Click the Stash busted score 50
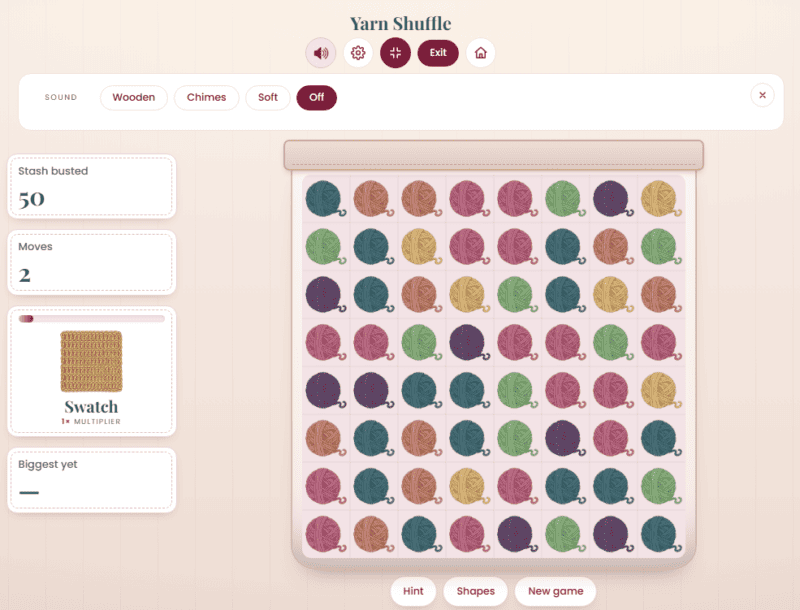Viewport: 800px width, 610px height. 32,199
